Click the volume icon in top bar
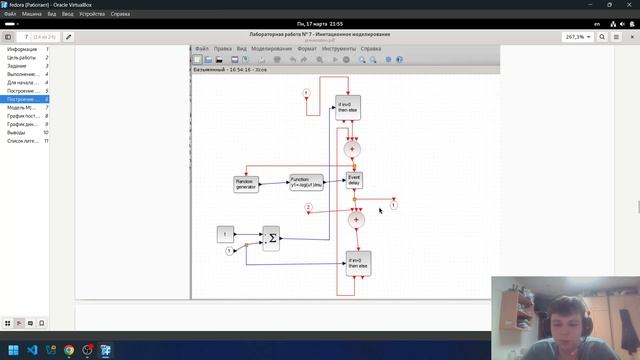 click(x=622, y=24)
